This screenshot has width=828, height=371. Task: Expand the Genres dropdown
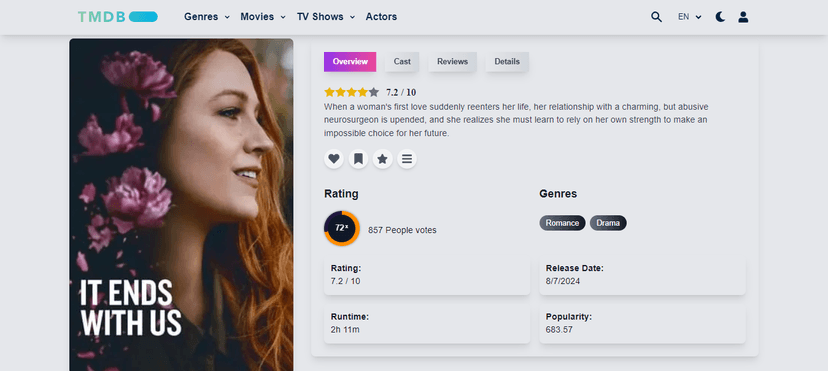[207, 17]
